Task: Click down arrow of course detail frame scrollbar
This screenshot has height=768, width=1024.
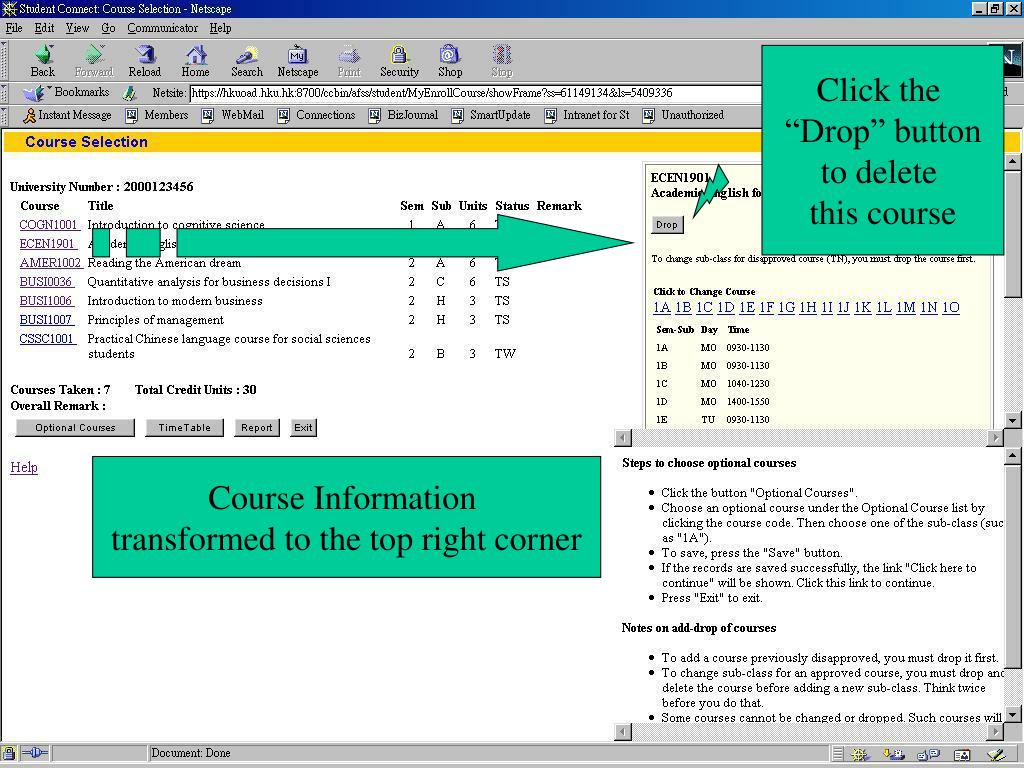Action: (x=1012, y=420)
